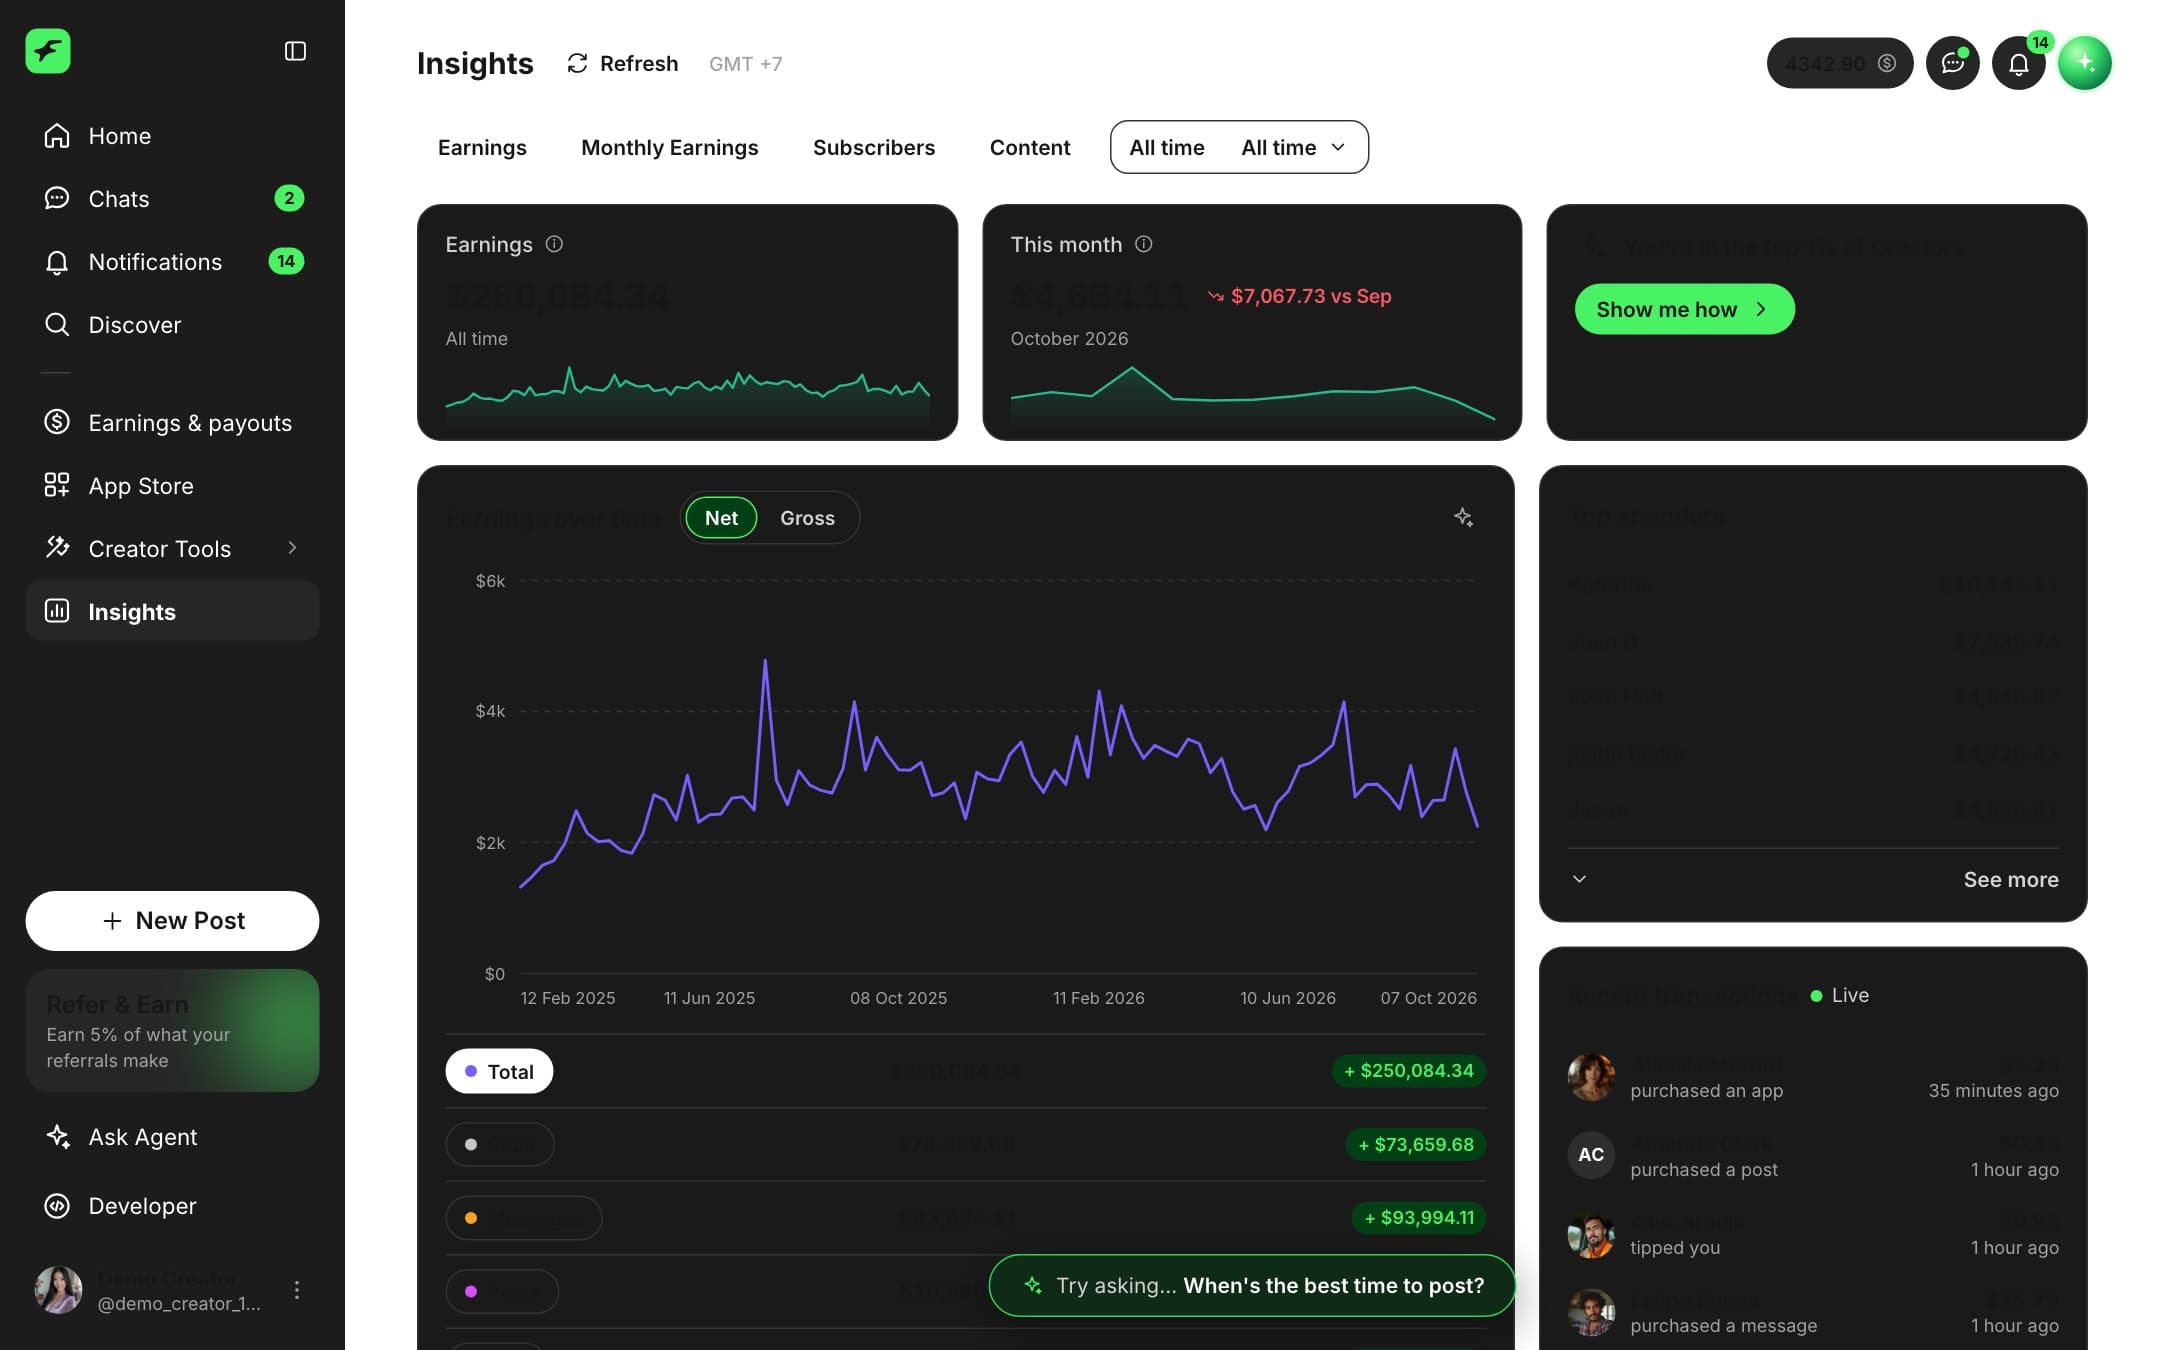Switch to the Content tab

pyautogui.click(x=1030, y=147)
